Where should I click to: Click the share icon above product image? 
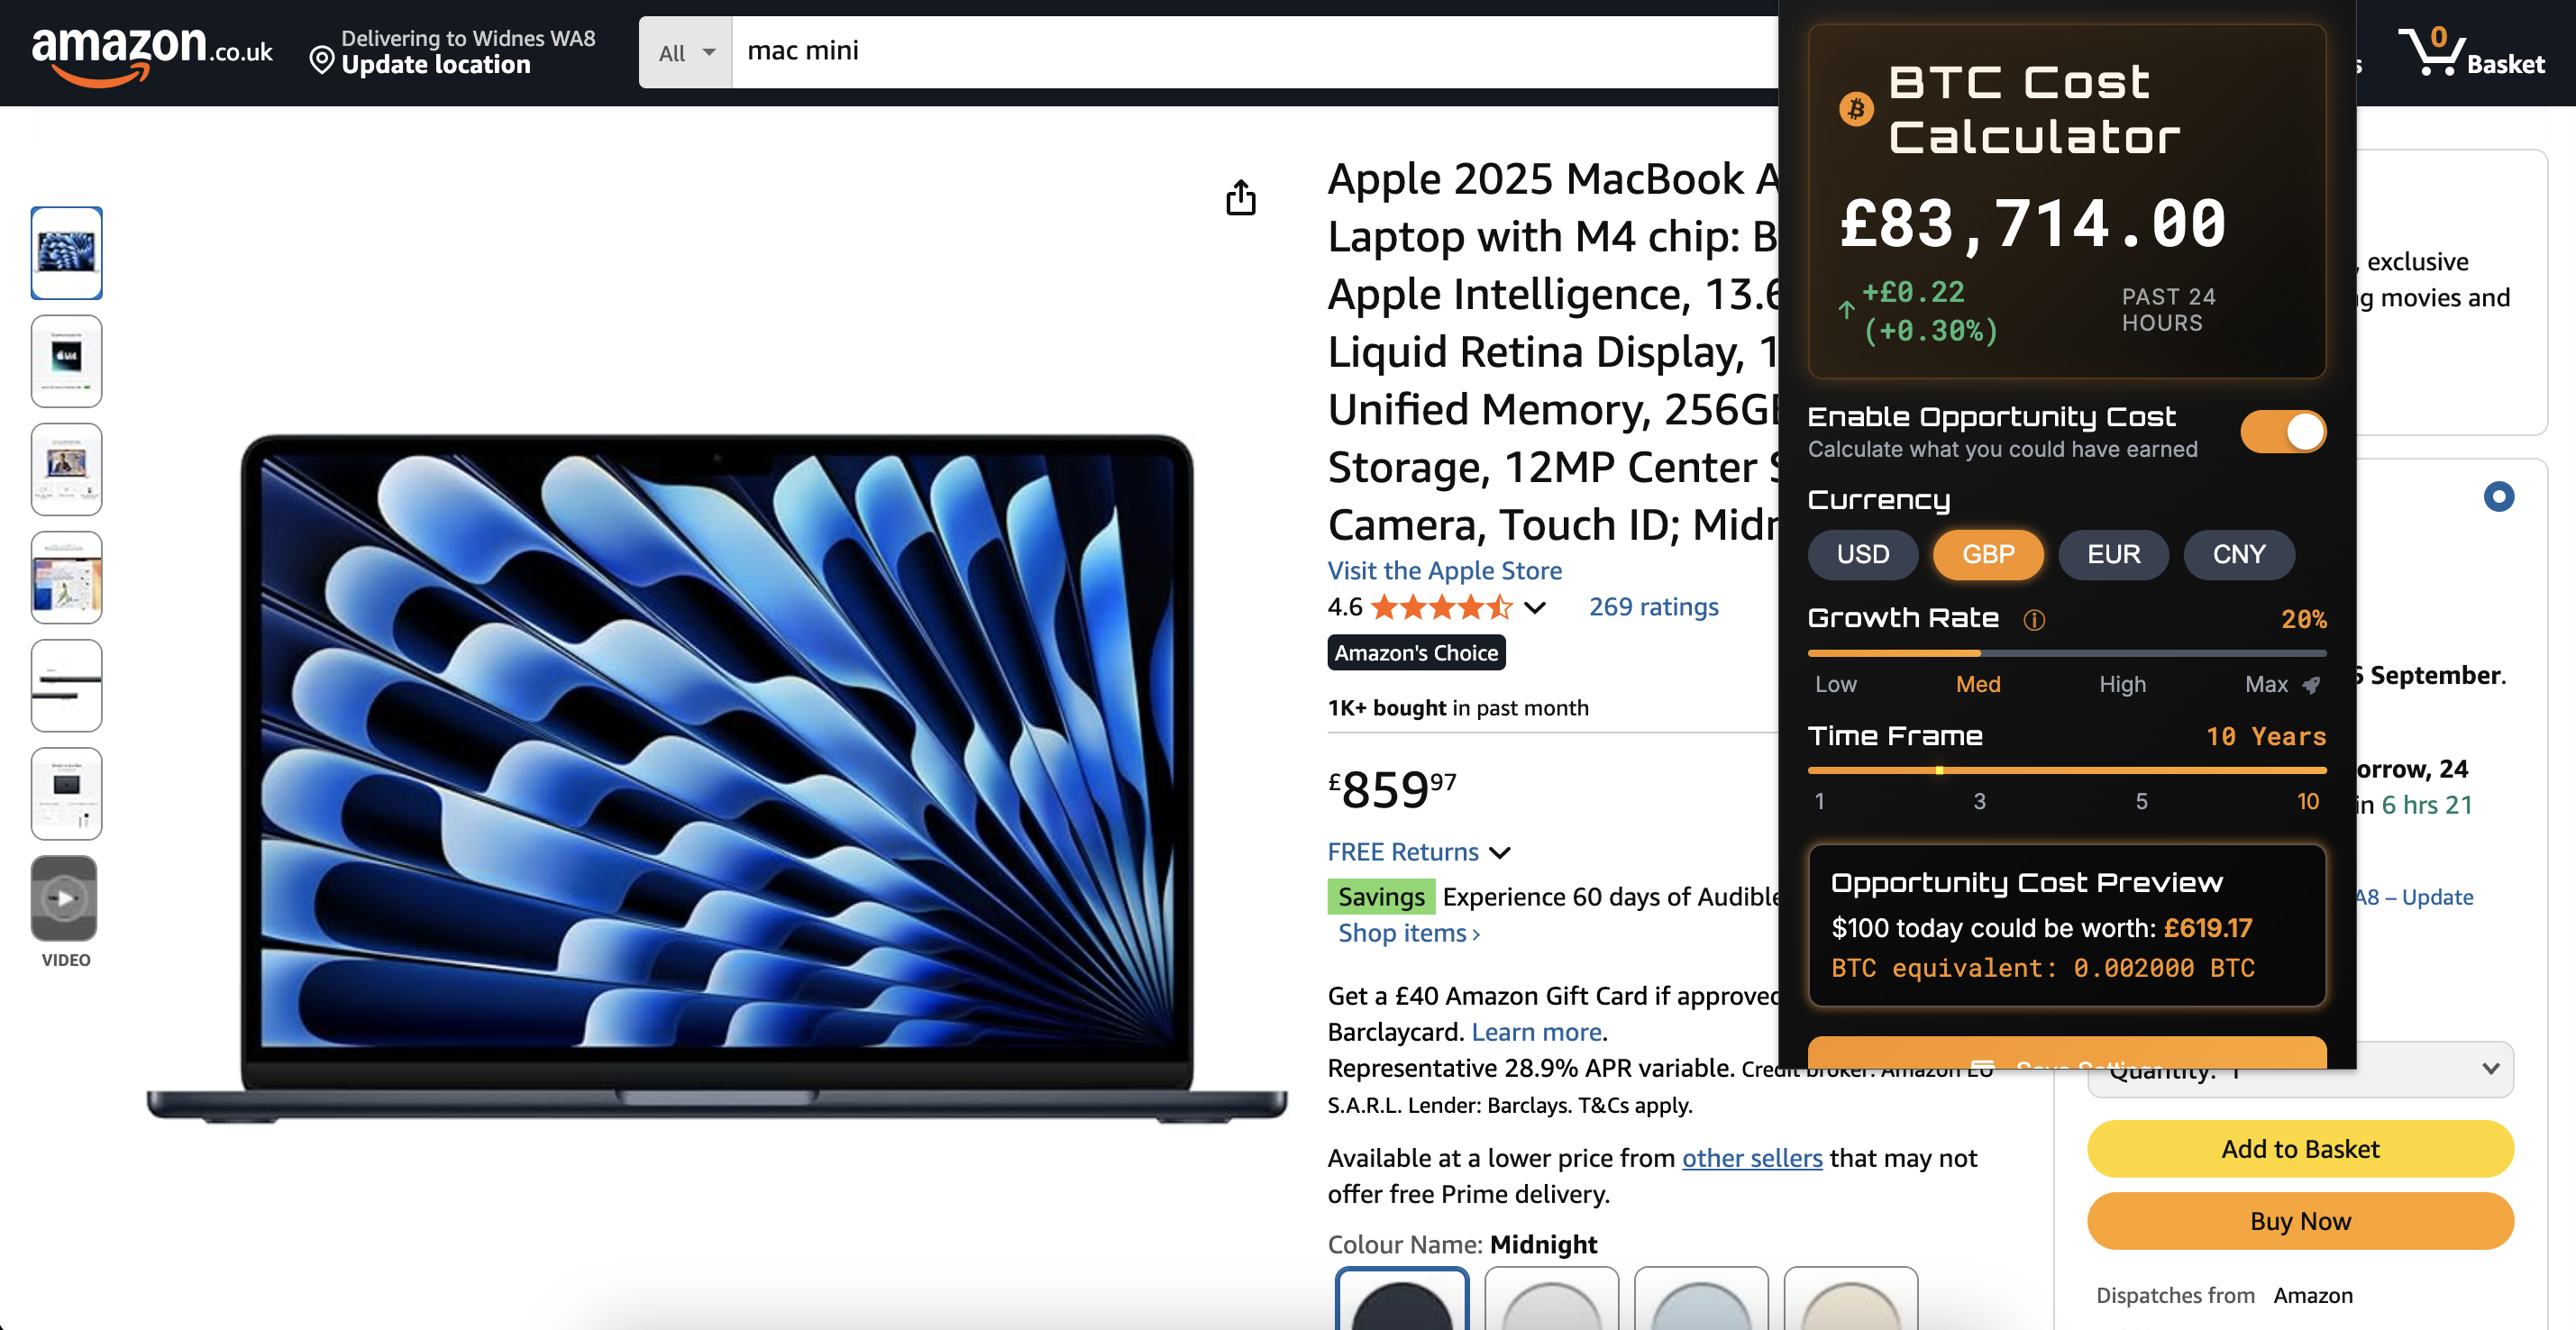(1240, 198)
